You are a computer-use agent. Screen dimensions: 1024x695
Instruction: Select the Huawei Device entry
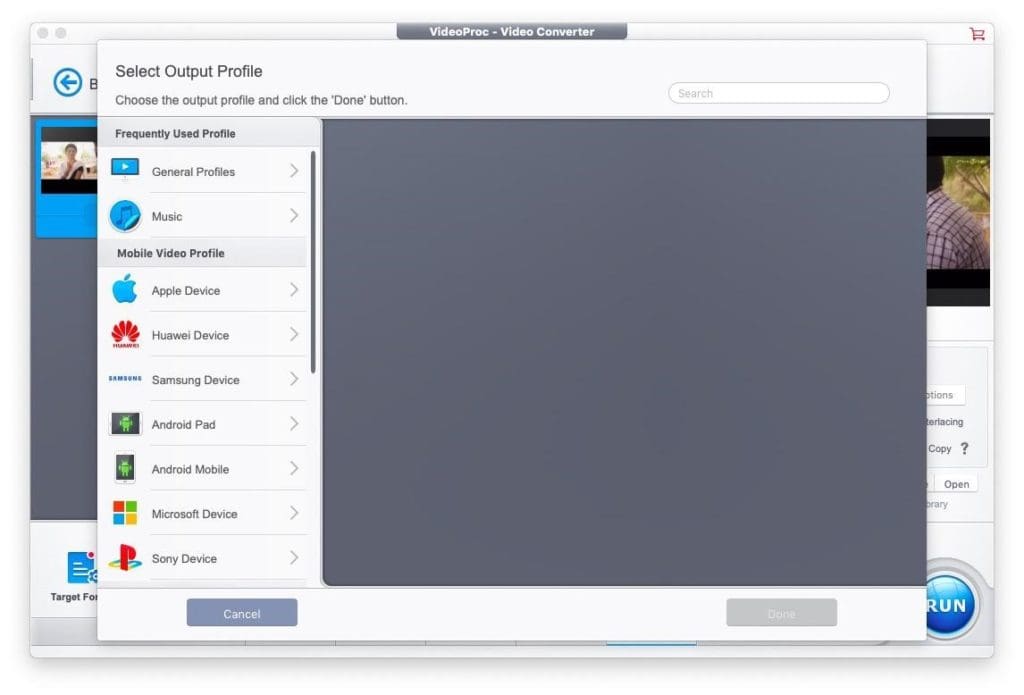tap(190, 335)
